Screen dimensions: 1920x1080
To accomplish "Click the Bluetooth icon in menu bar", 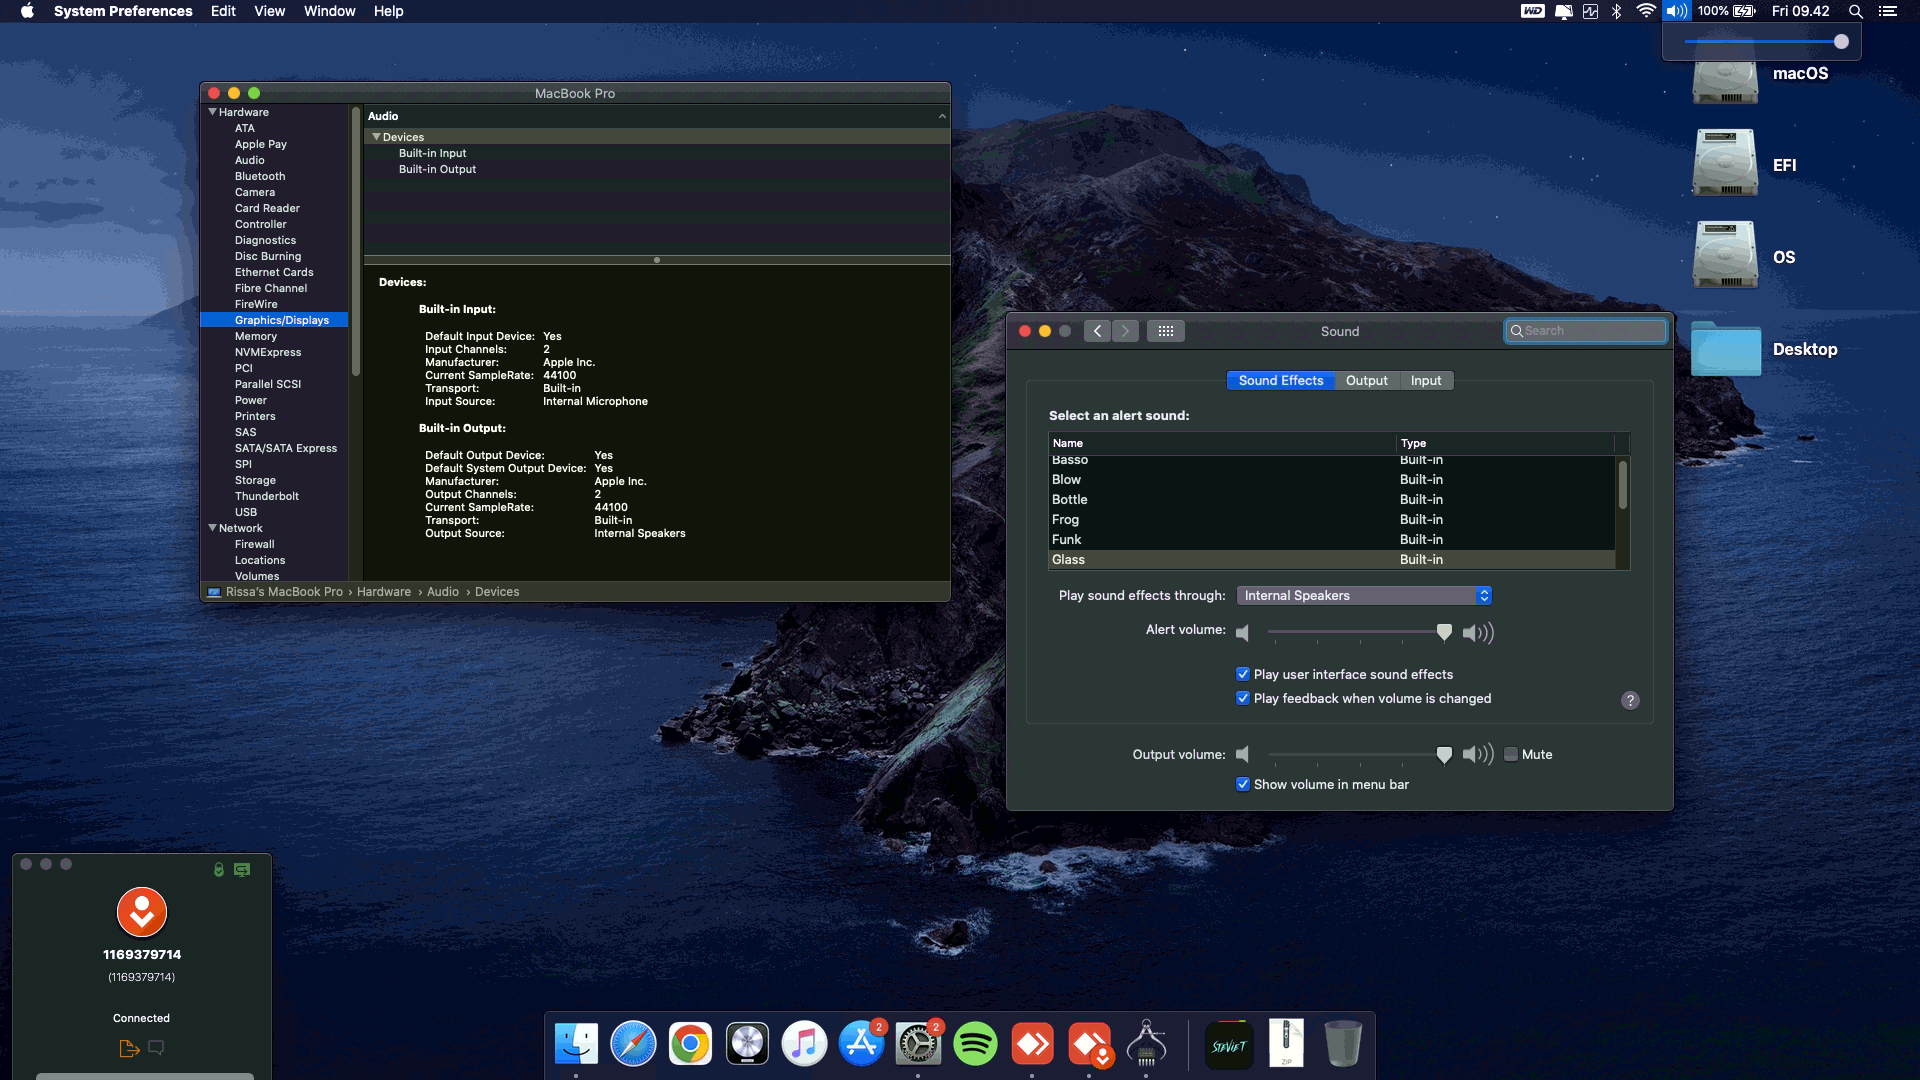I will tap(1617, 11).
